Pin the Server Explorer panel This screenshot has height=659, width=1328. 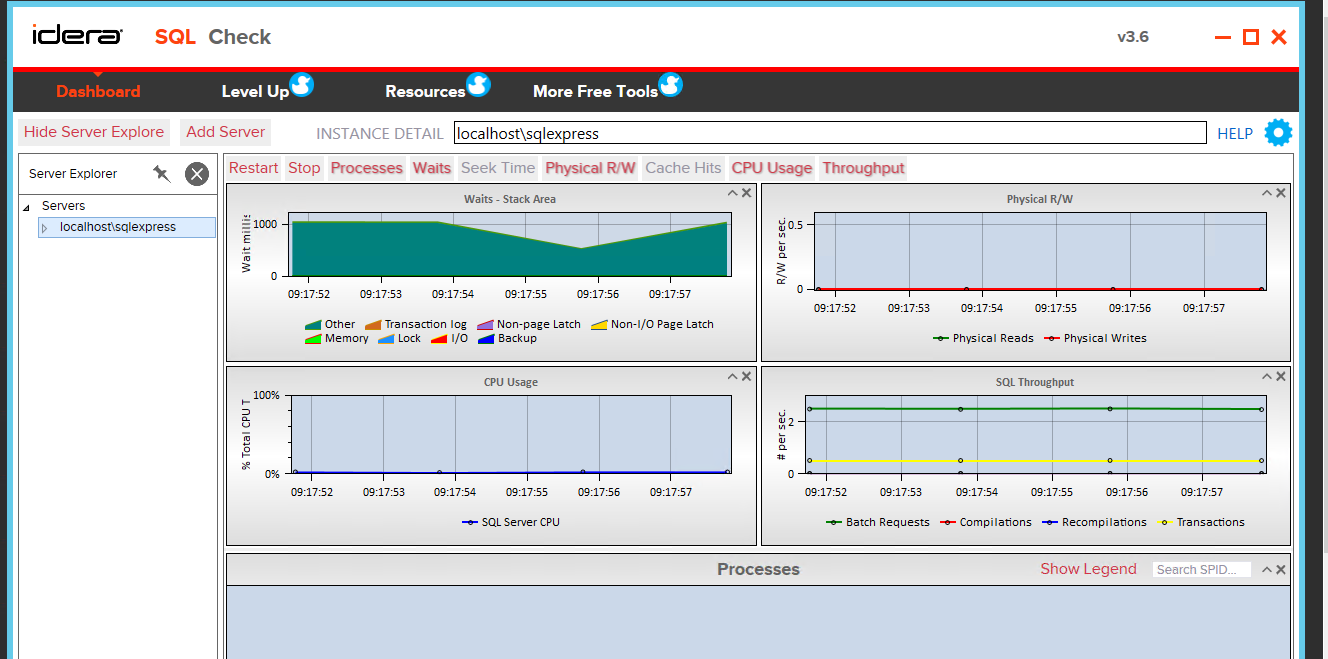(161, 173)
